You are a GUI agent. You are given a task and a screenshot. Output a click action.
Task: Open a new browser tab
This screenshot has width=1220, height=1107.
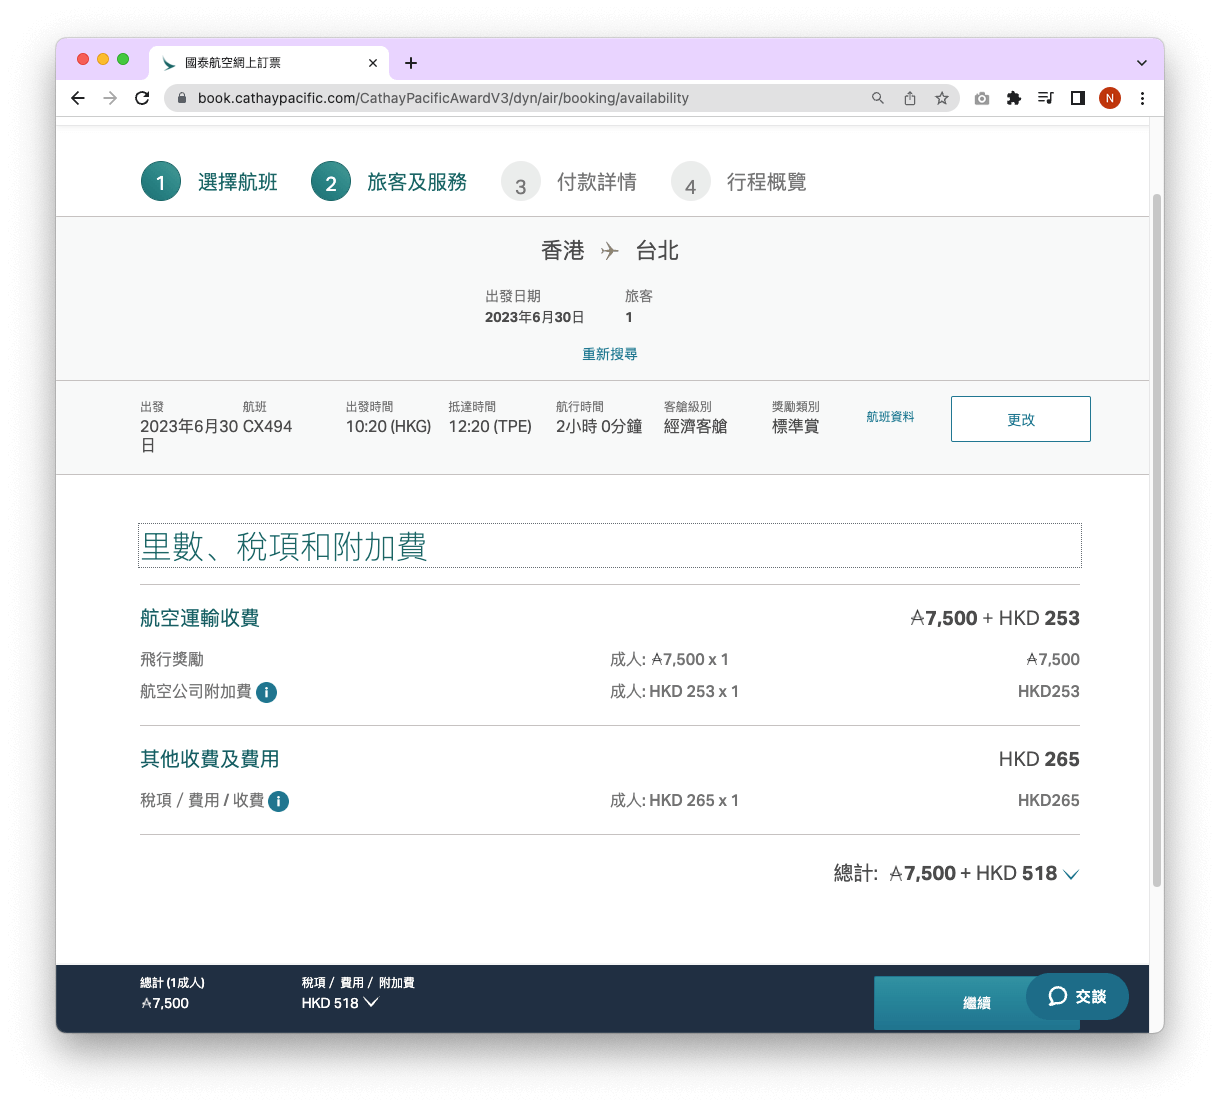[411, 63]
